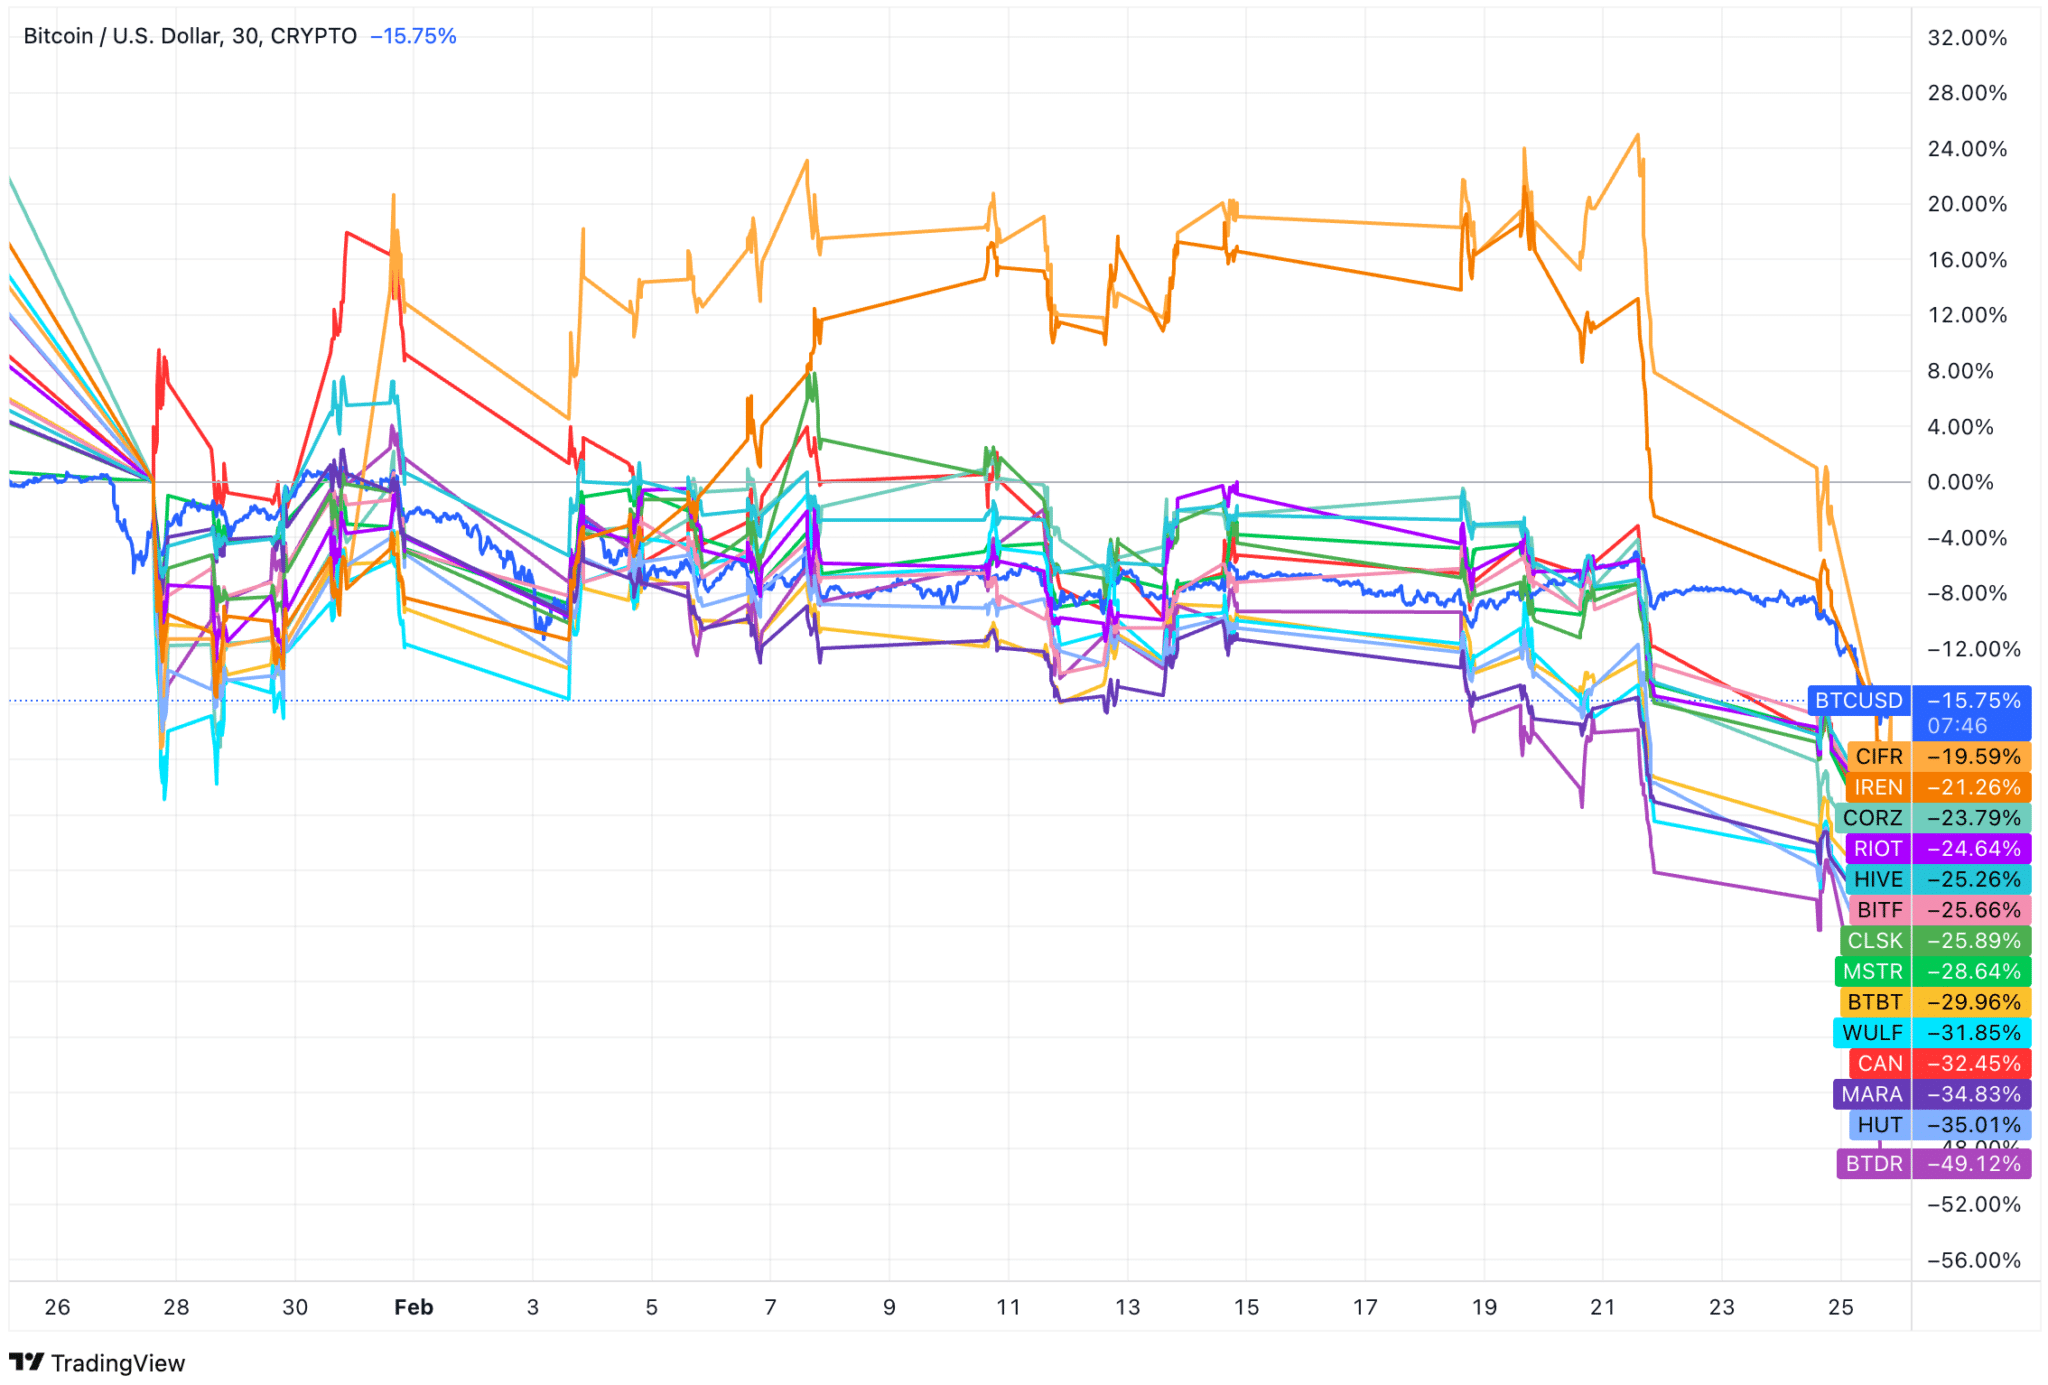Select the BITF -25.66% label
Image resolution: width=2048 pixels, height=1385 pixels.
[x=1941, y=910]
